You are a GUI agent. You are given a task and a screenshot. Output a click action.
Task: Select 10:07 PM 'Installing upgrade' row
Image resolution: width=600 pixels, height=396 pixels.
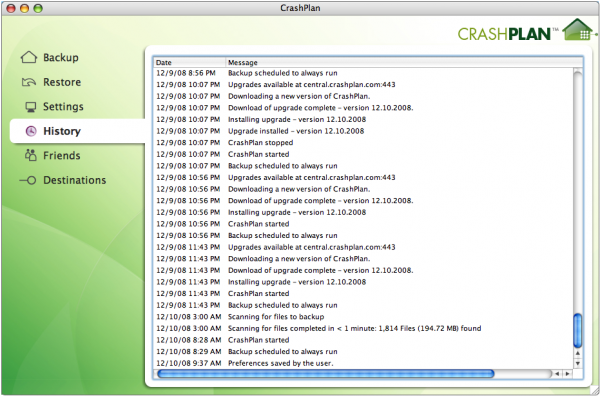click(x=364, y=119)
